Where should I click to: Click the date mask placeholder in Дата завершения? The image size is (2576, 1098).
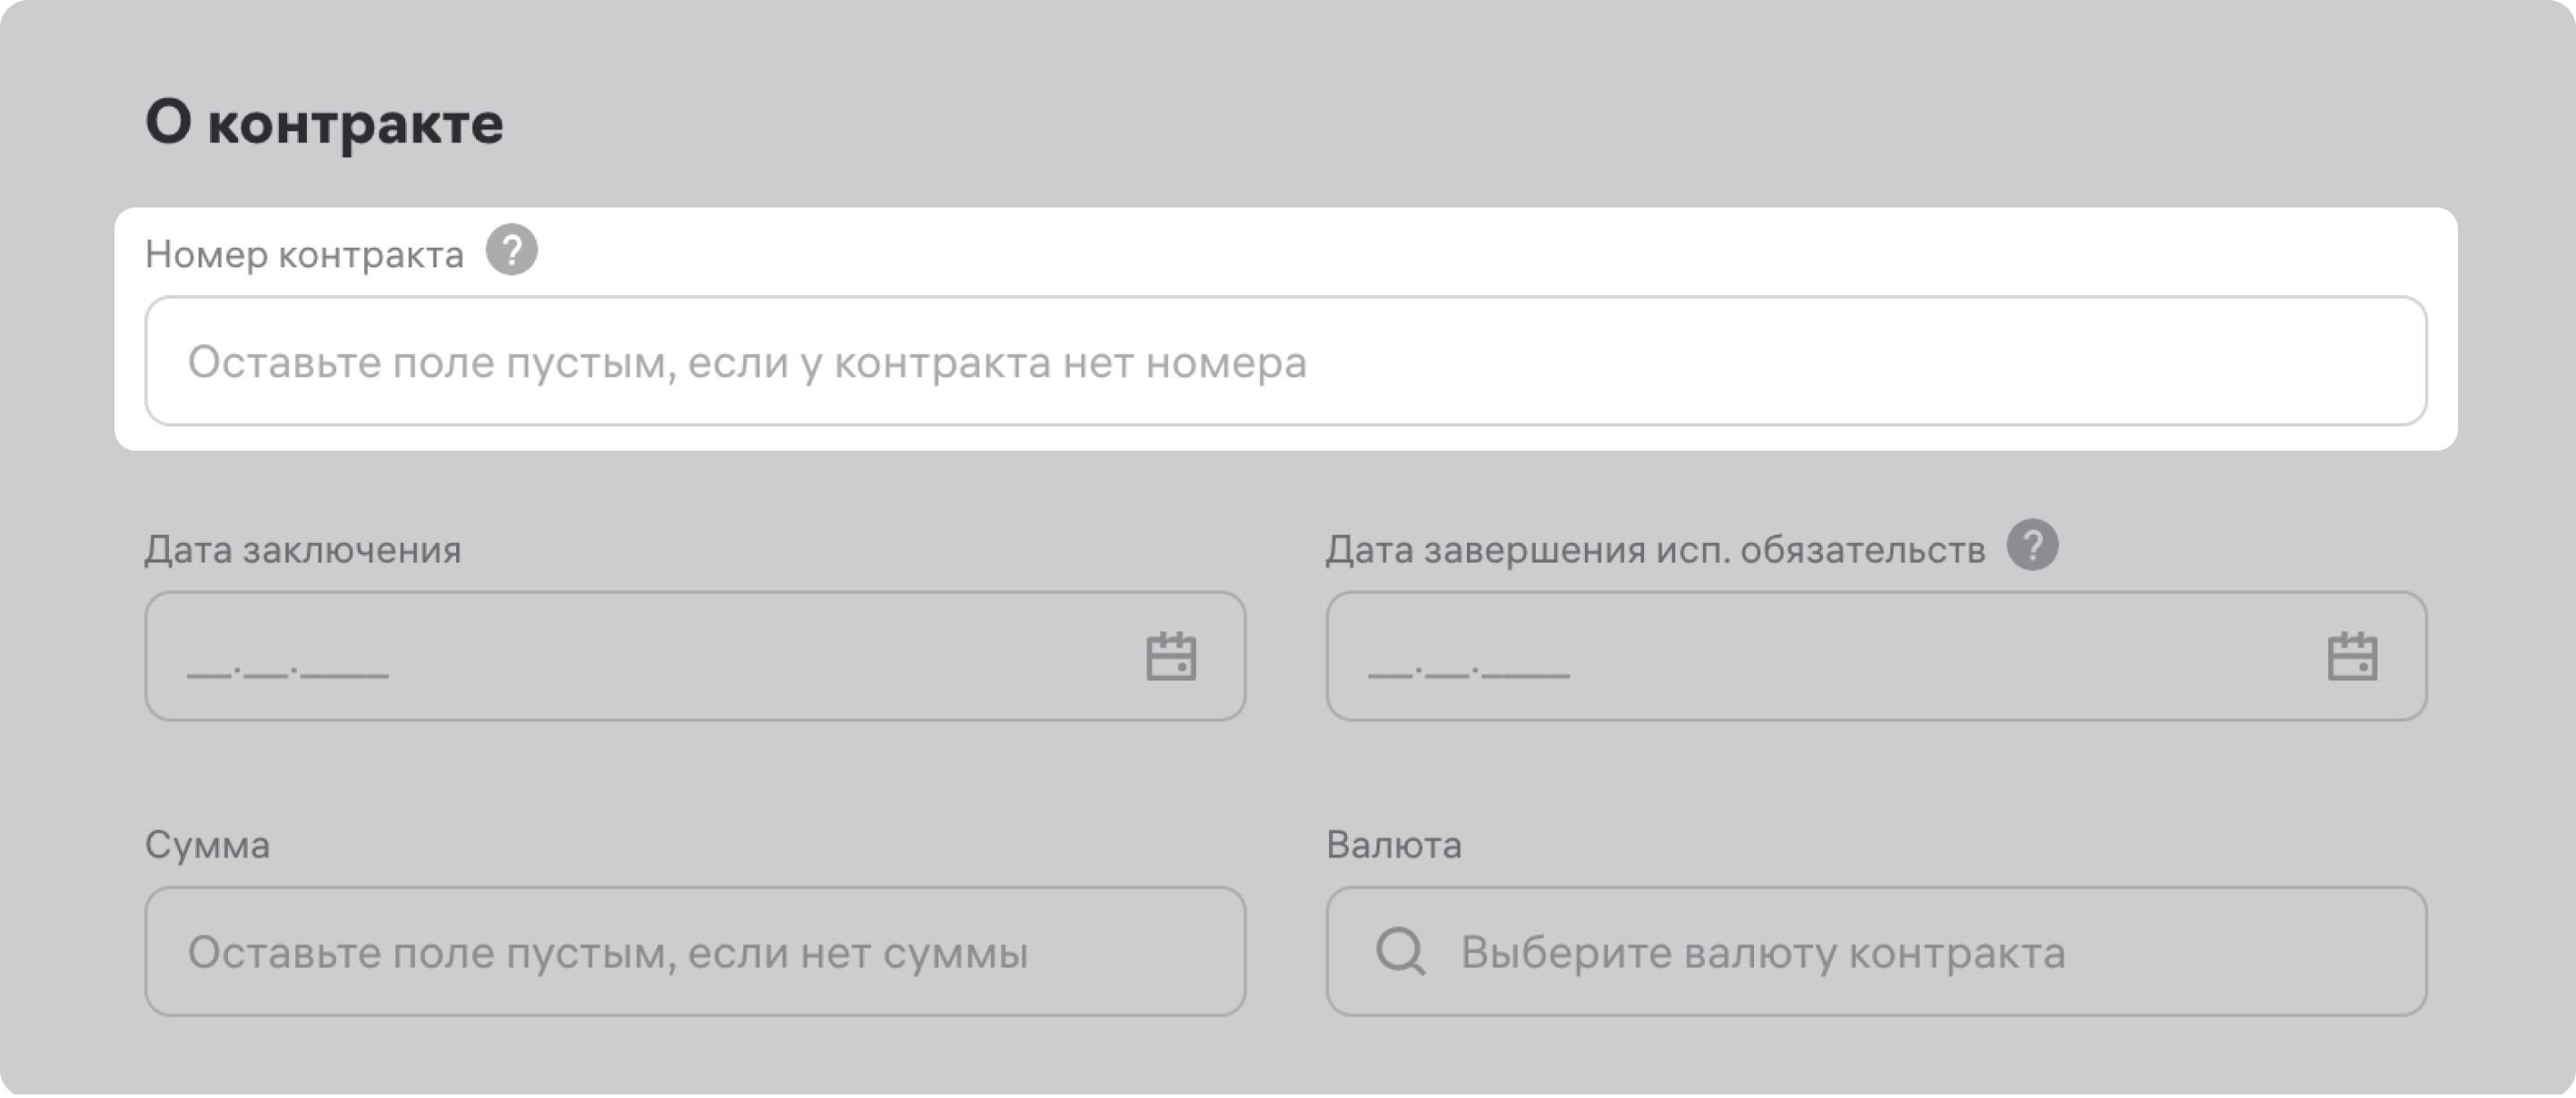(x=1469, y=668)
